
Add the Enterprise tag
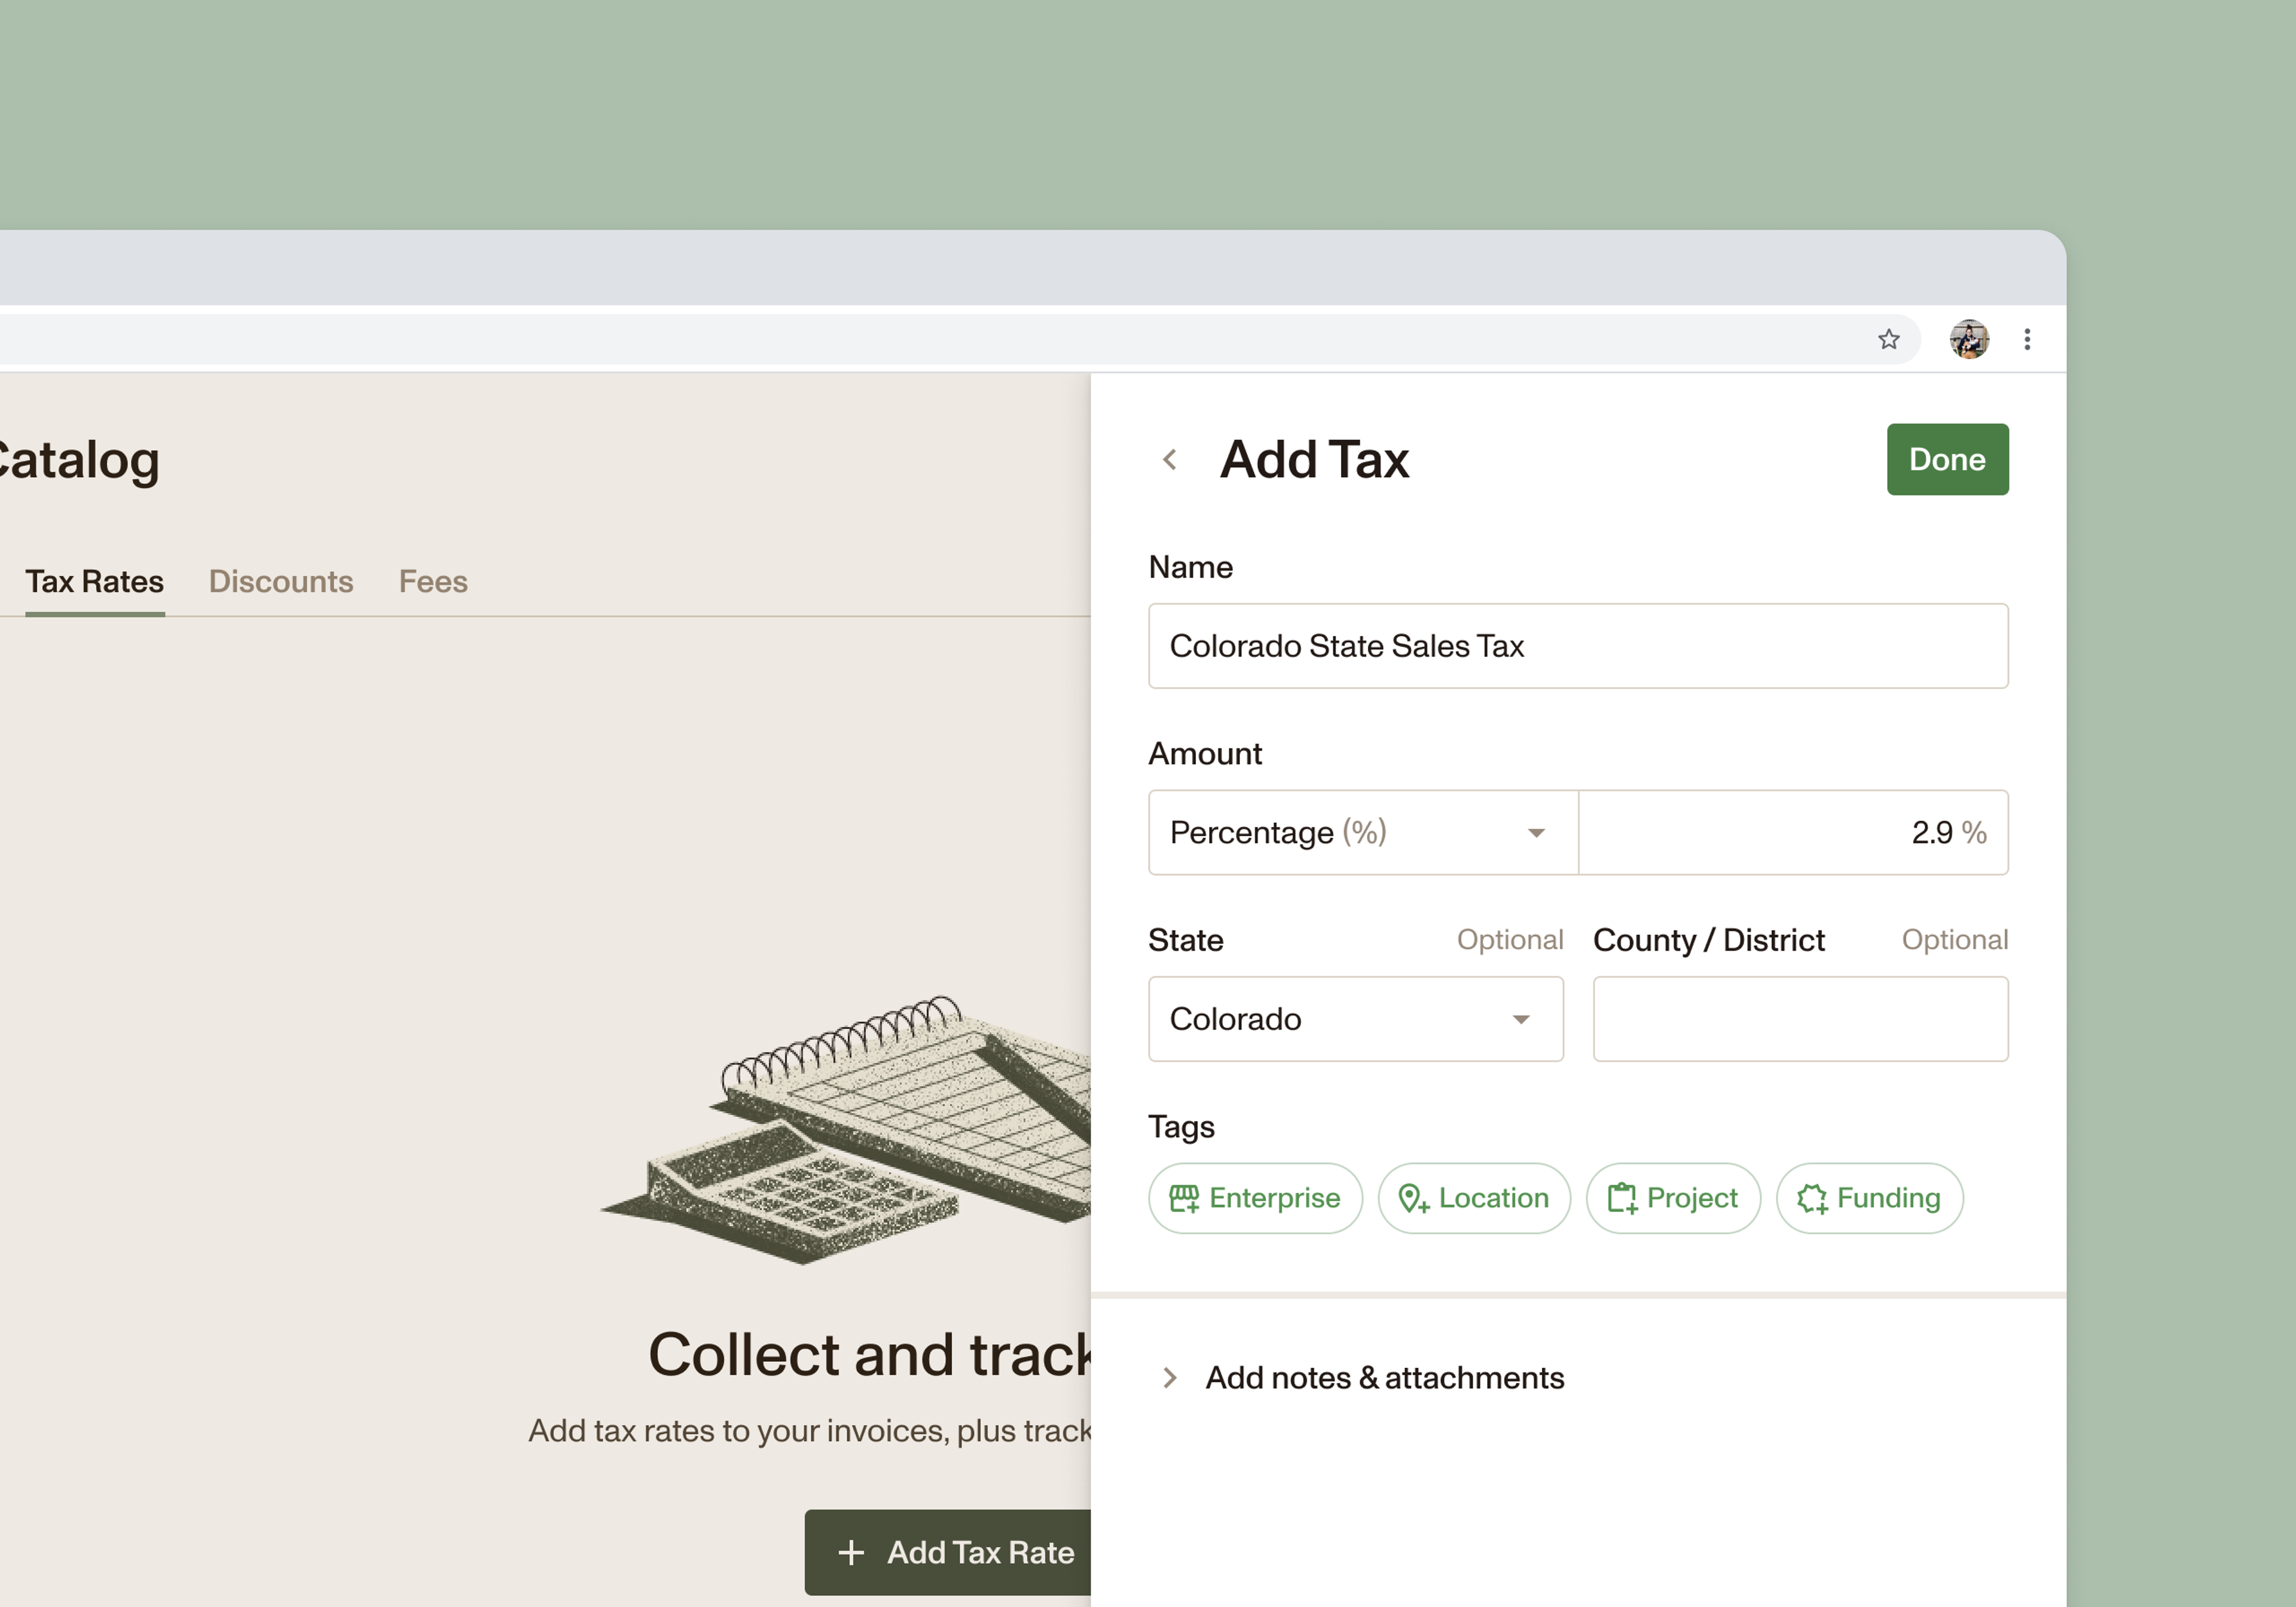(x=1254, y=1198)
